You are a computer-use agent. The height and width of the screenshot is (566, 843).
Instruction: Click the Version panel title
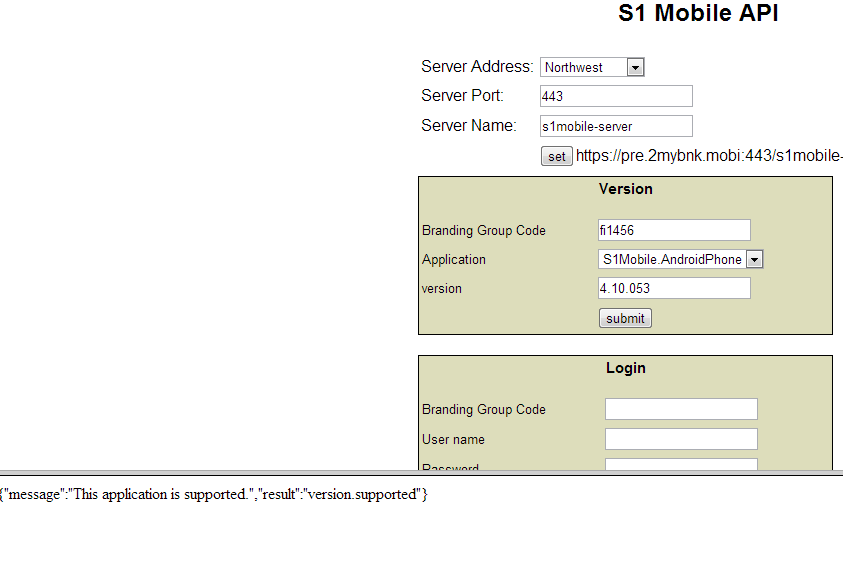click(626, 189)
